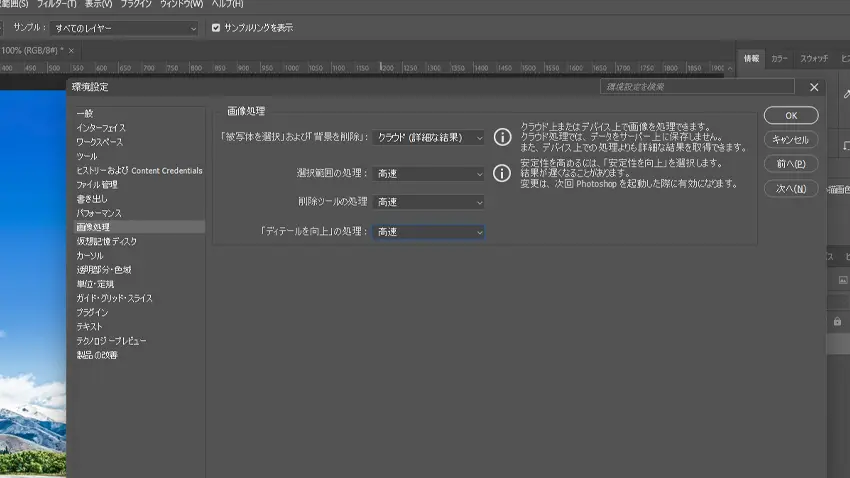Click info icon beside 選択範囲の処理 dropdown

click(503, 173)
